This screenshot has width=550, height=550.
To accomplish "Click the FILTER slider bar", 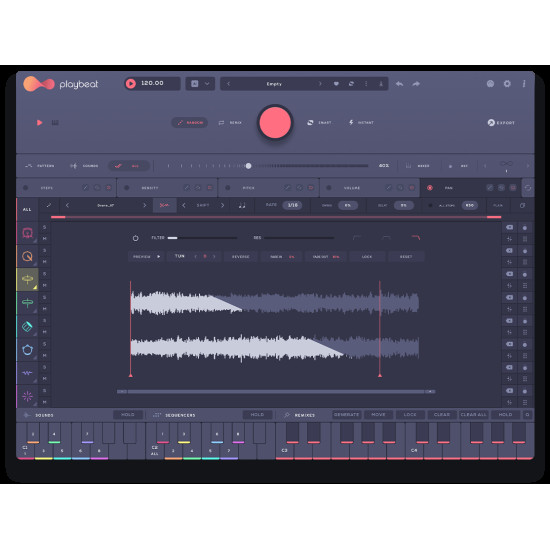I will pyautogui.click(x=202, y=238).
